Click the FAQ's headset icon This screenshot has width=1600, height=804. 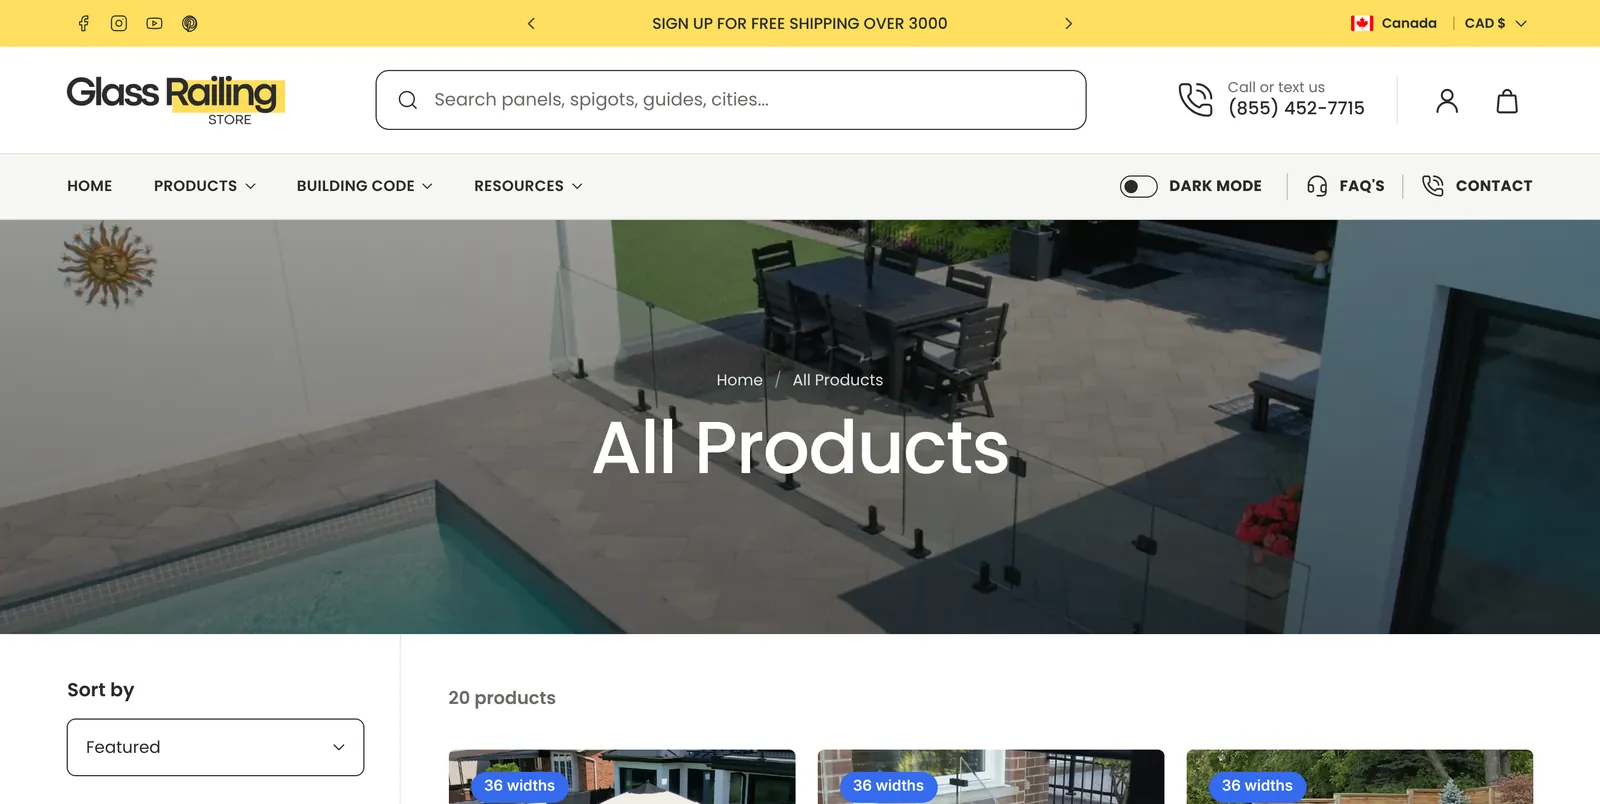(1317, 186)
